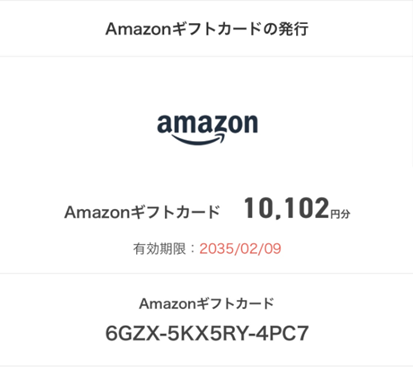This screenshot has width=413, height=376.
Task: Click Amazonギフトカード label above the code
Action: click(x=207, y=304)
